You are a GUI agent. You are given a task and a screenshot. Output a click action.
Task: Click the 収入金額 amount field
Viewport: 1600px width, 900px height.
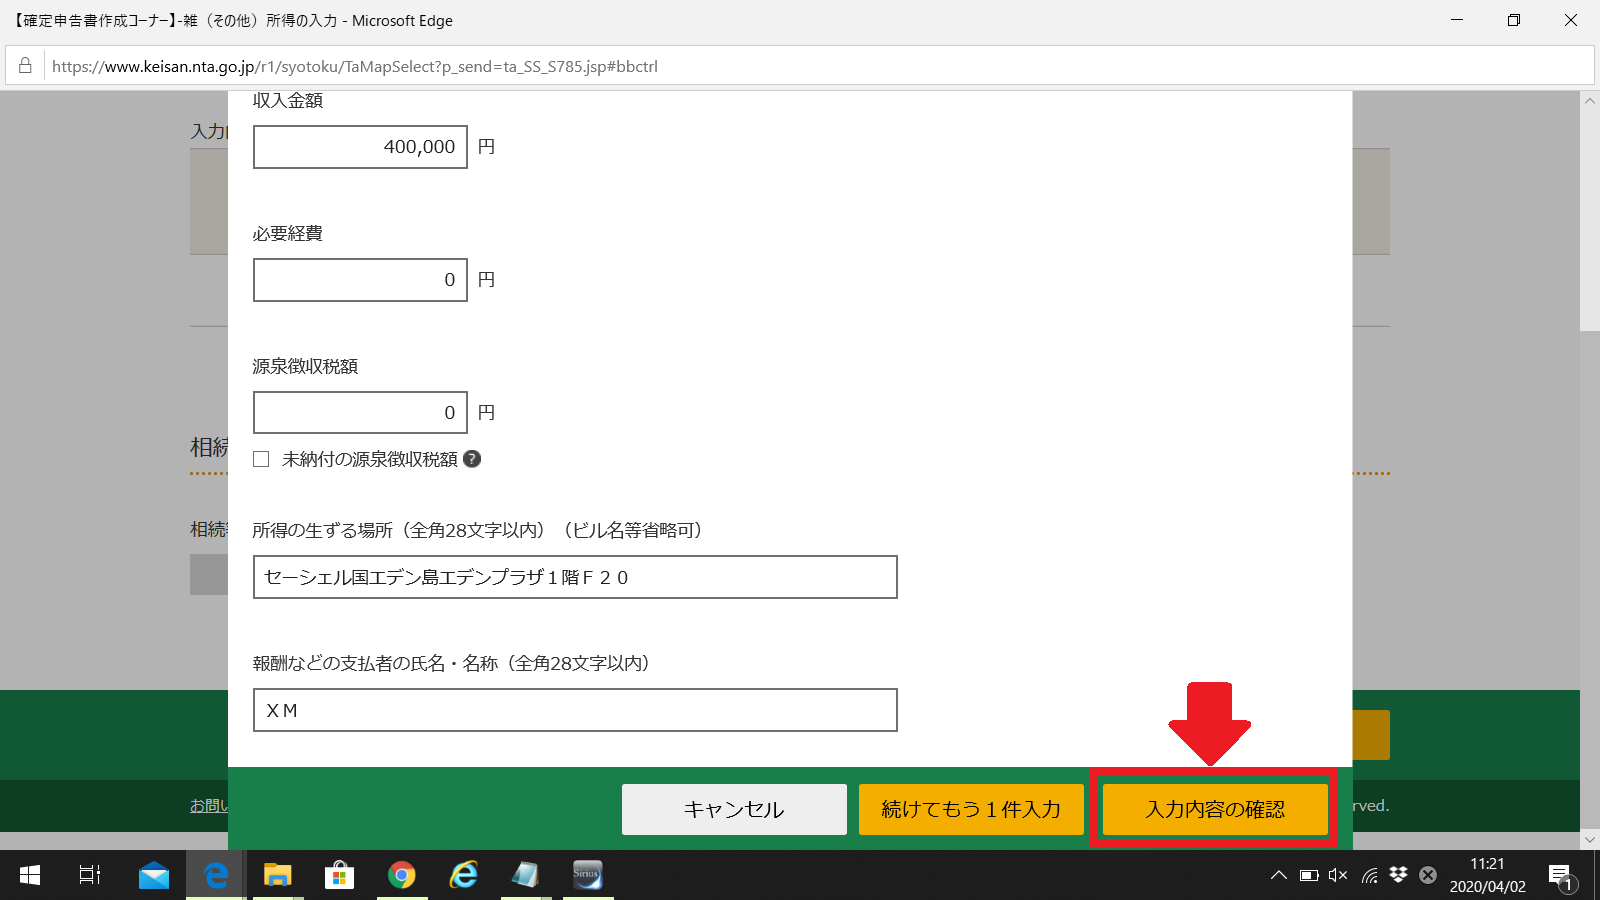click(x=360, y=147)
